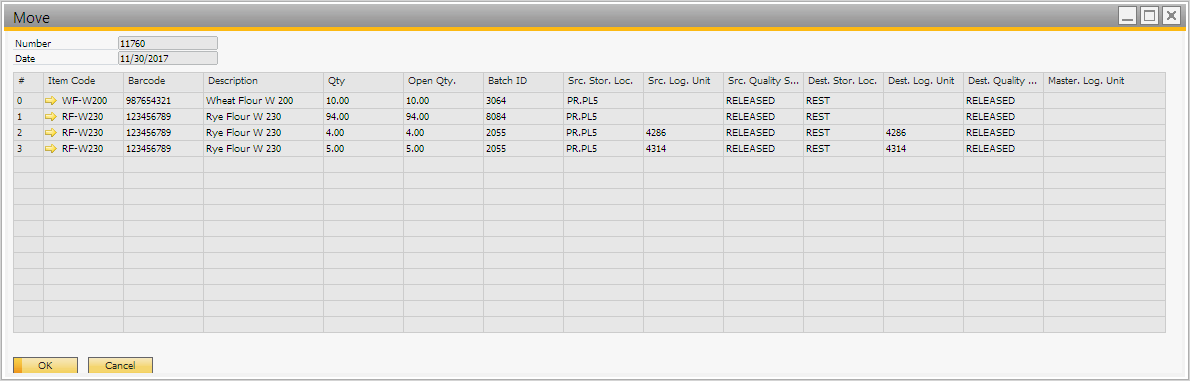Click Qty value 4.00
The image size is (1190, 381).
pos(363,133)
